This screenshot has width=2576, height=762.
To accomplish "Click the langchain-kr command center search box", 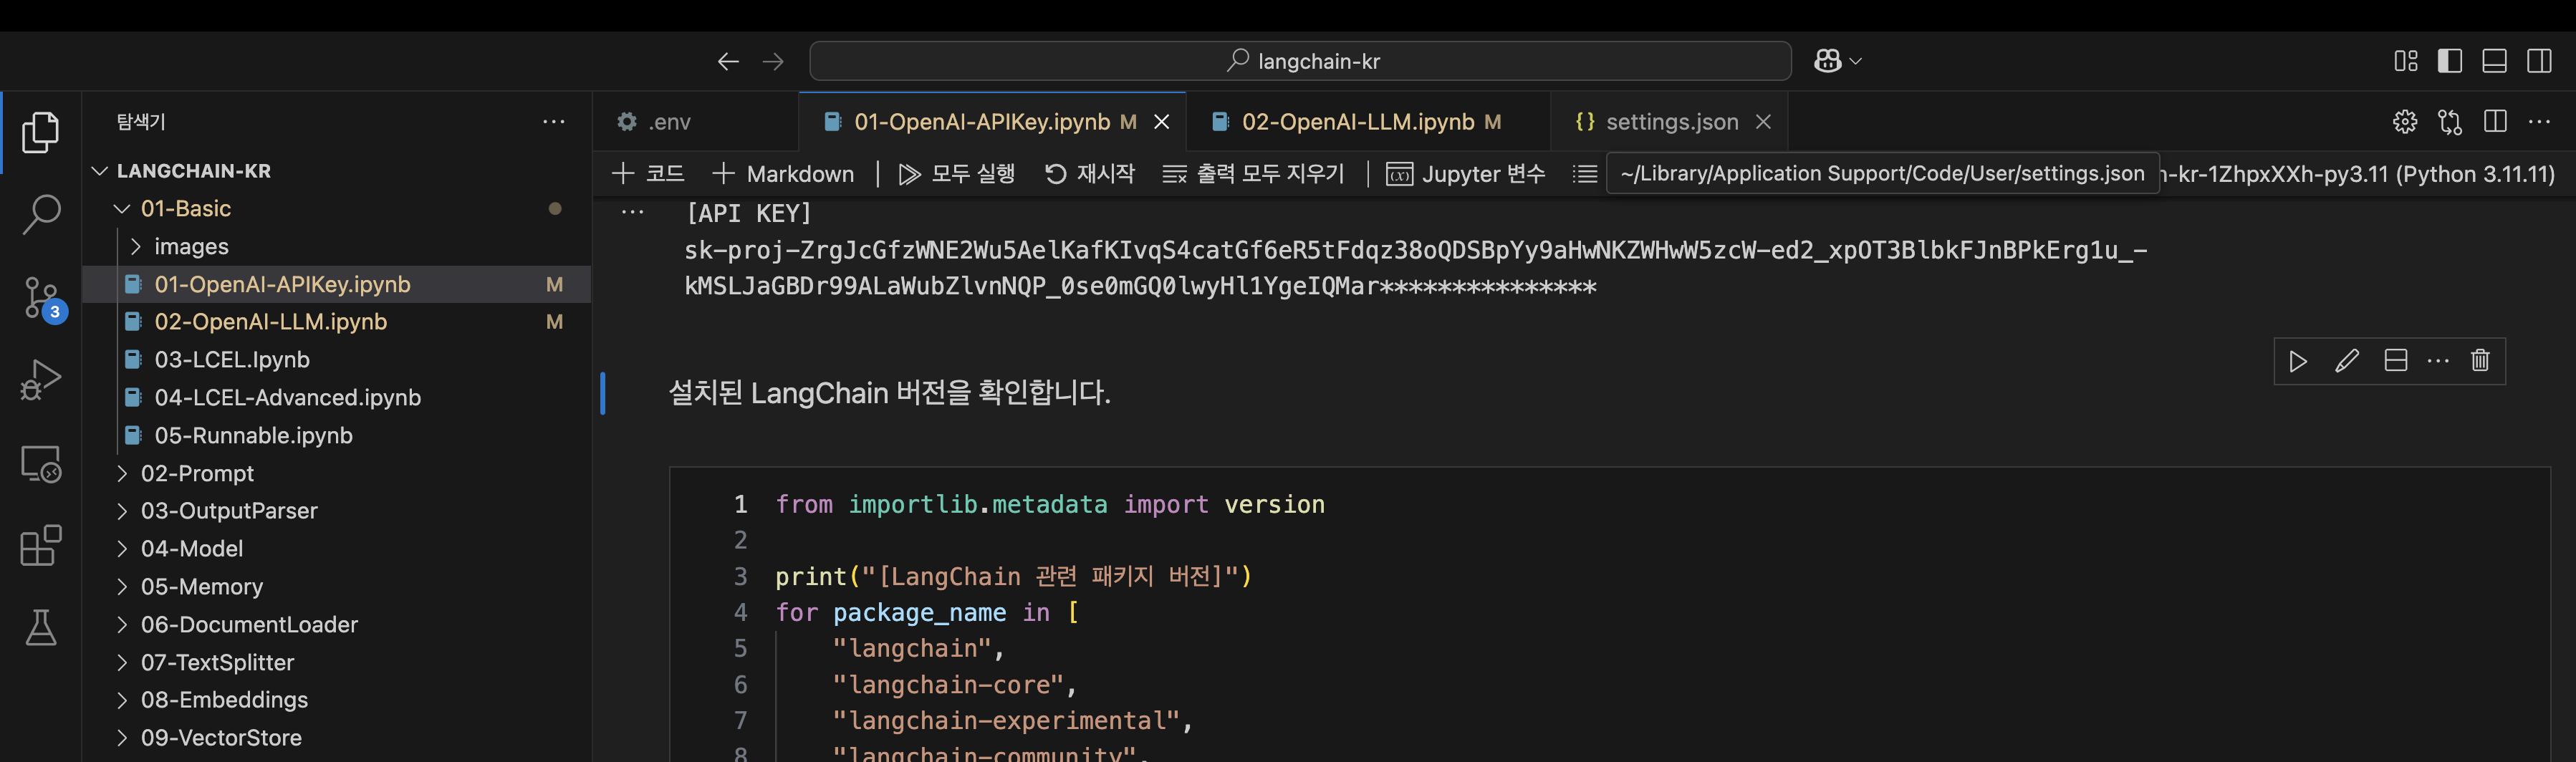I will pyautogui.click(x=1300, y=61).
